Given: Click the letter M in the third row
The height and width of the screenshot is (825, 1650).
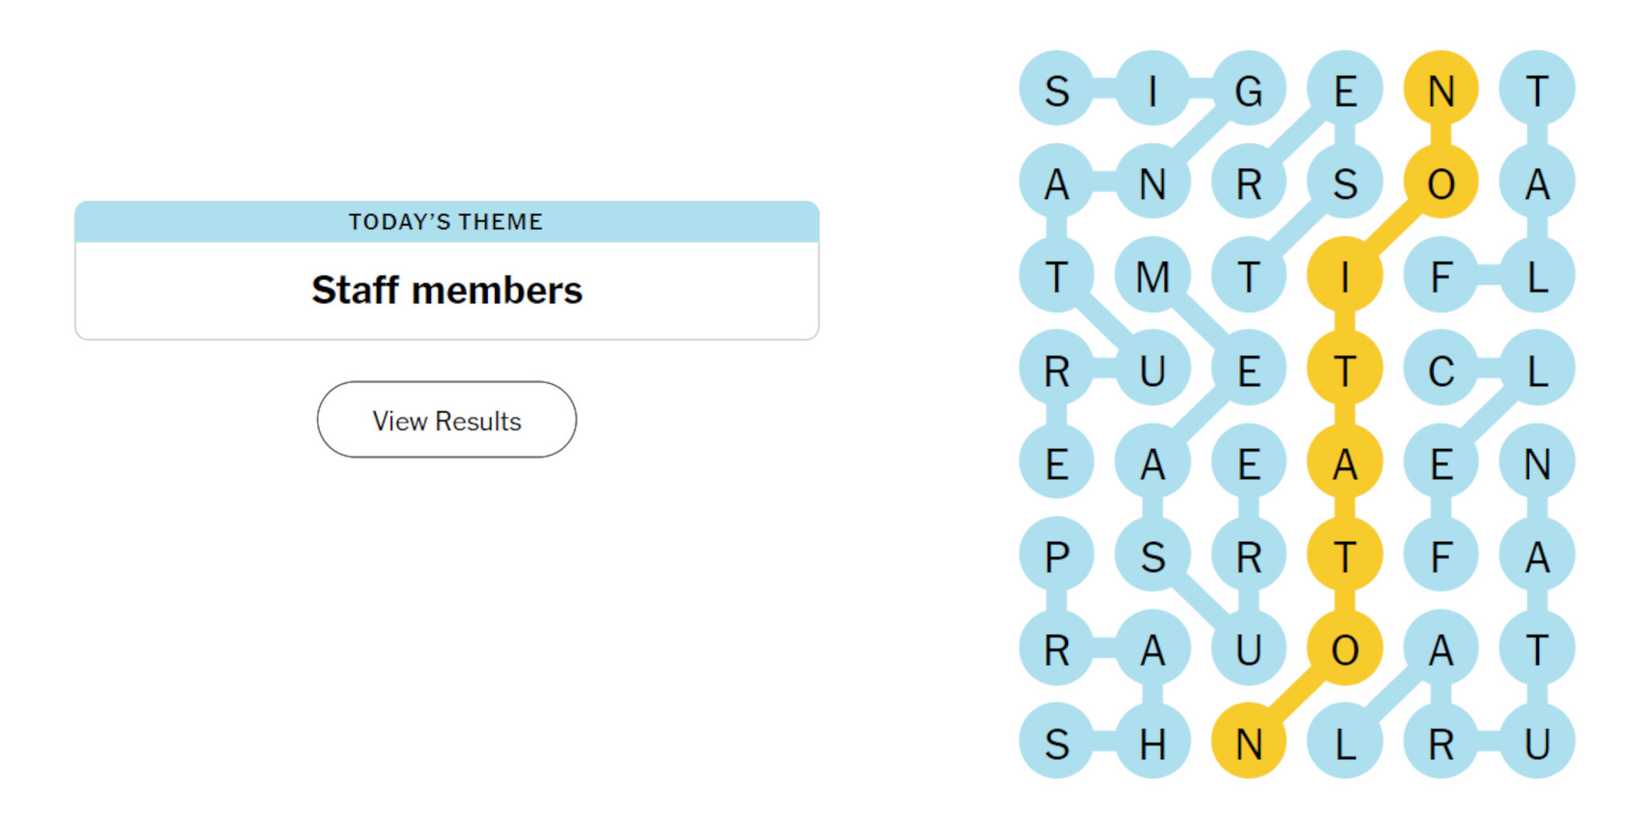Looking at the screenshot, I should tap(1152, 275).
